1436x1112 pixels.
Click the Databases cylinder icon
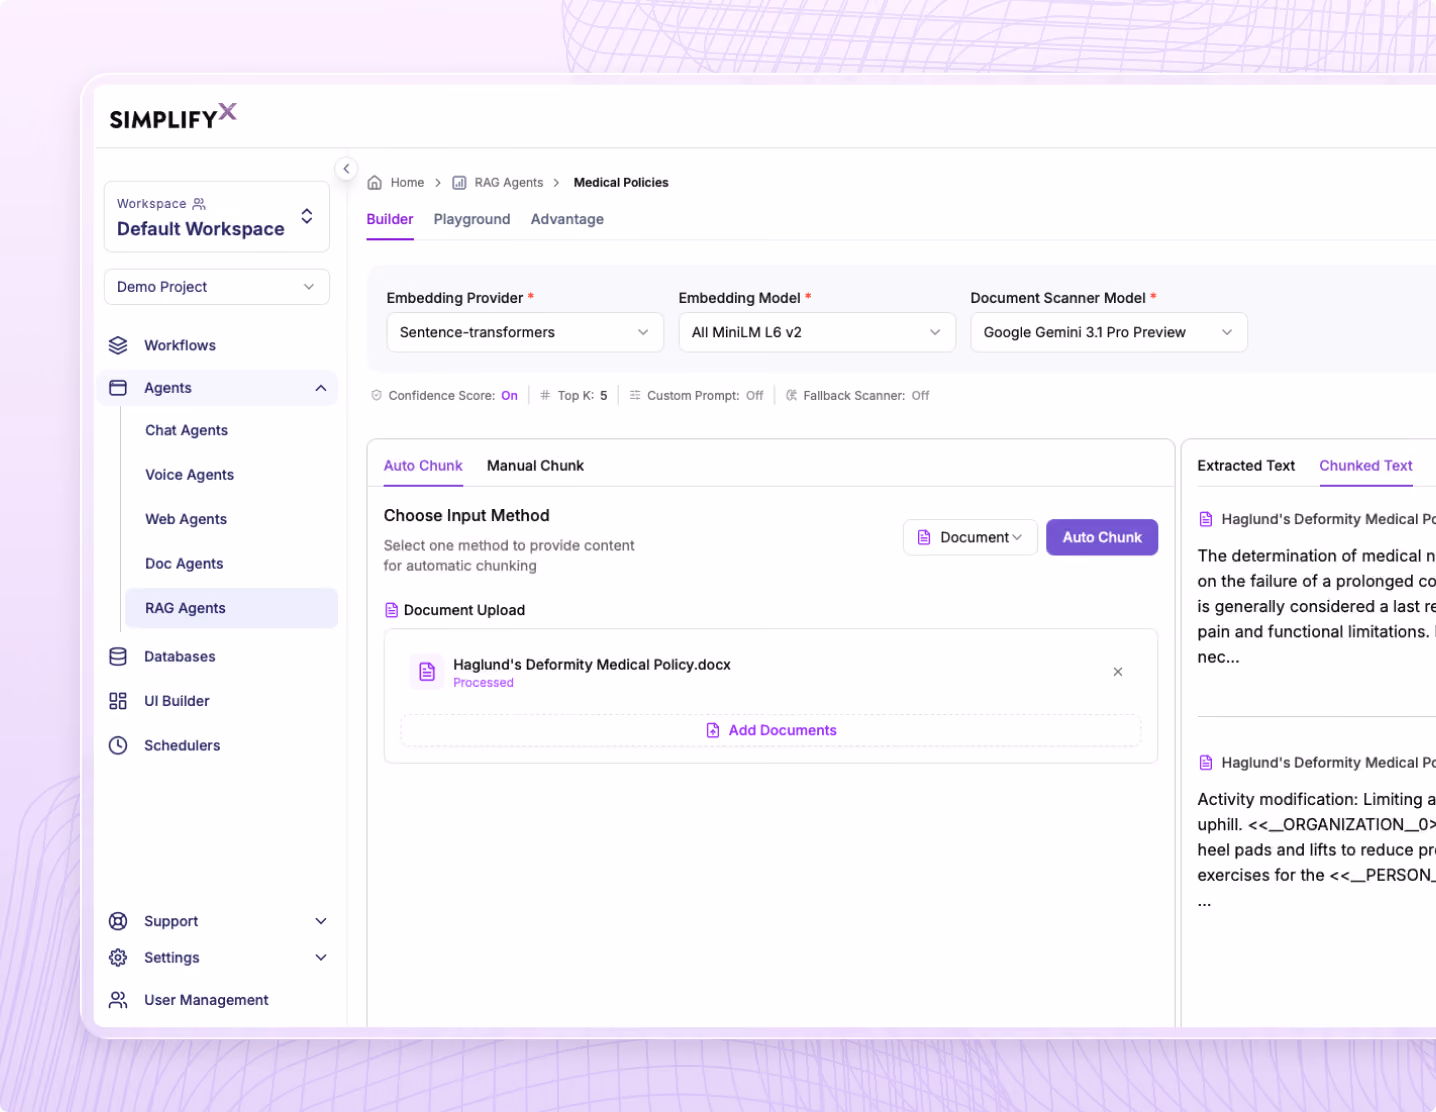click(x=118, y=657)
